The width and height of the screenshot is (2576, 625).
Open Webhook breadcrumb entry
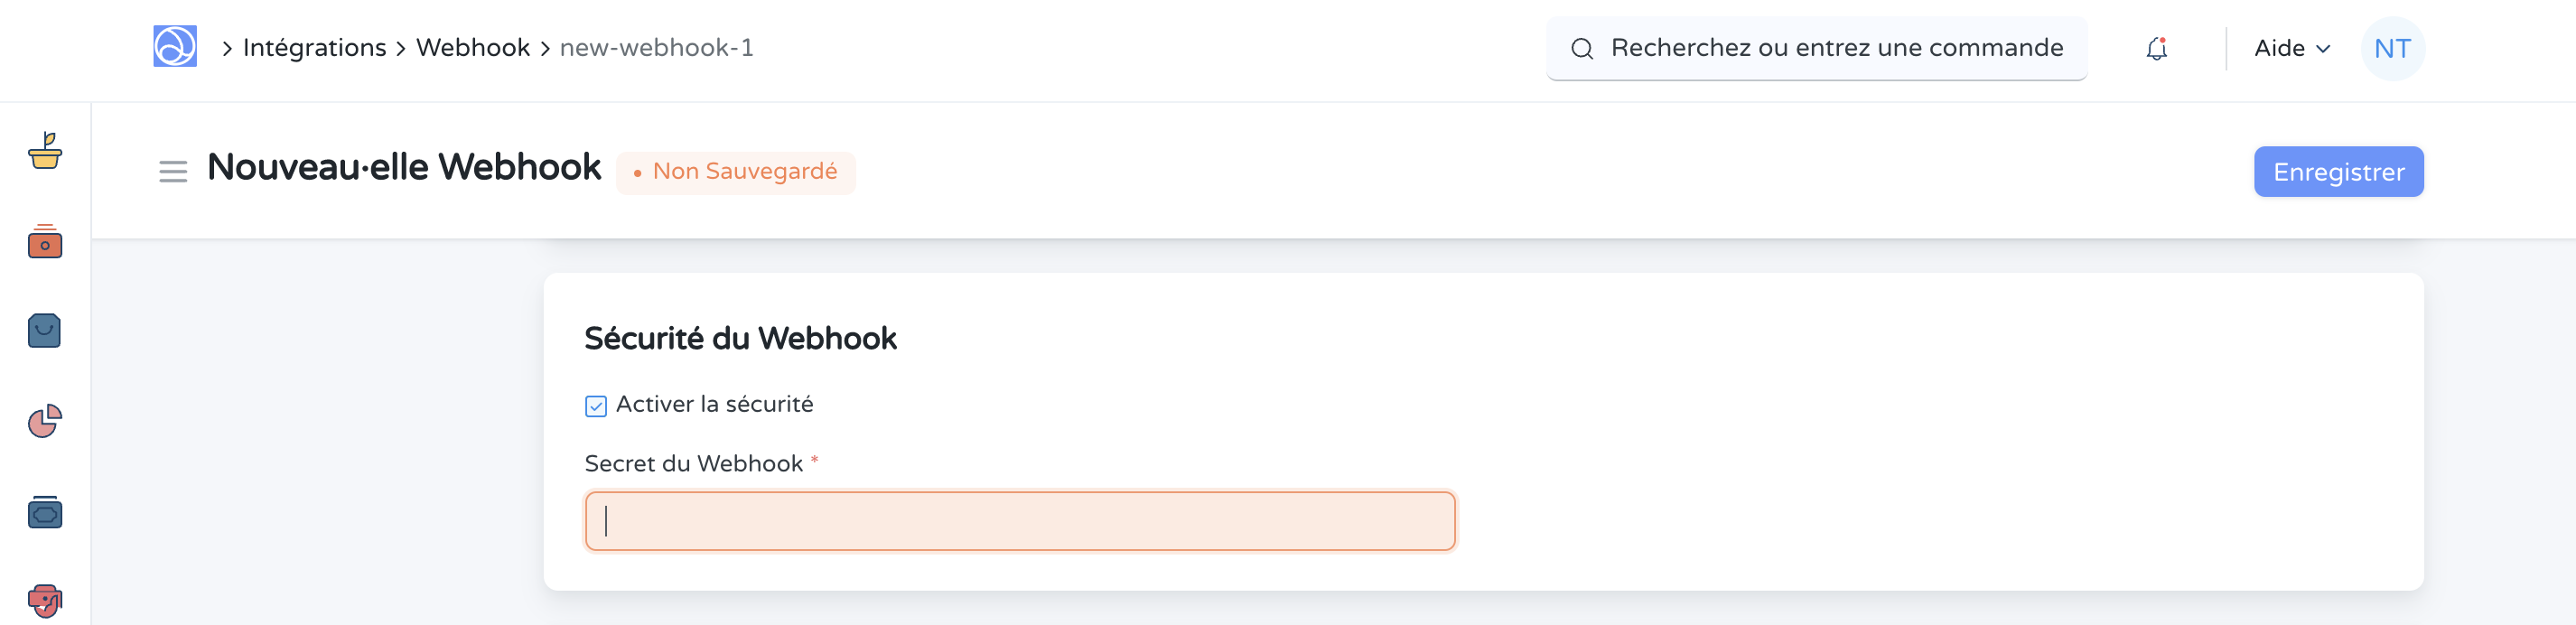pos(472,47)
